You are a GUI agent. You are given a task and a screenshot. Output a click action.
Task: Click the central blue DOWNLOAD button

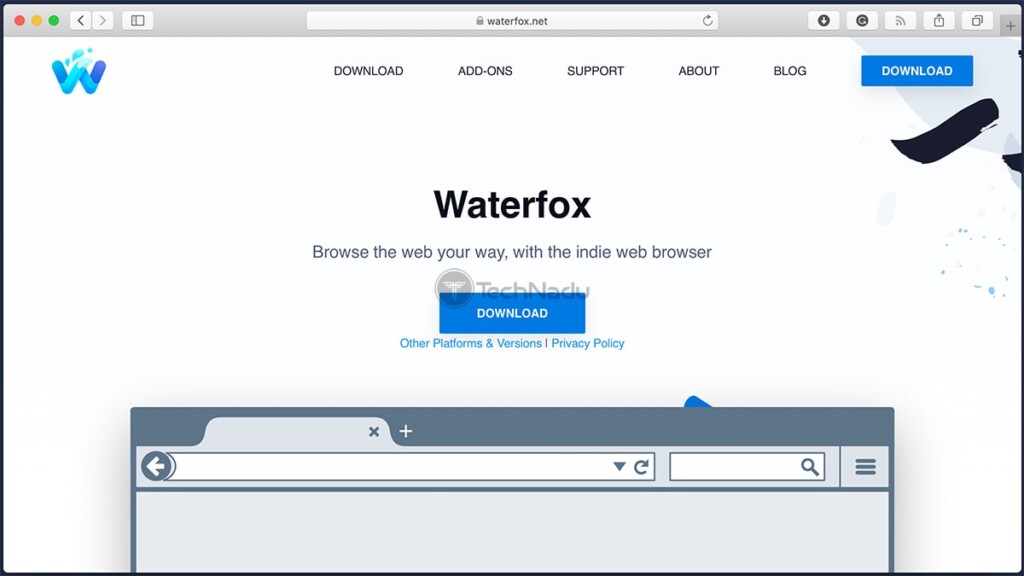click(512, 313)
